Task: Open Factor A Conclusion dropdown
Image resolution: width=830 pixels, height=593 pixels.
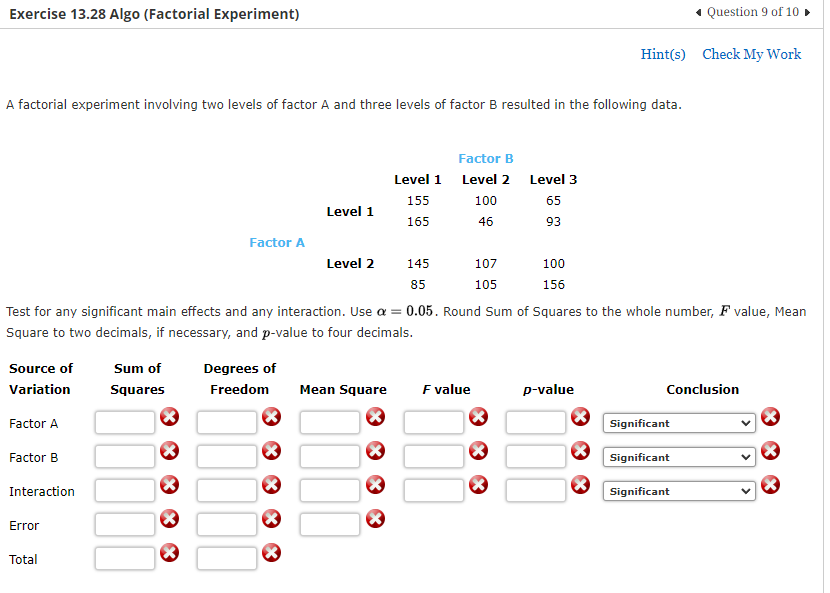Action: 679,423
